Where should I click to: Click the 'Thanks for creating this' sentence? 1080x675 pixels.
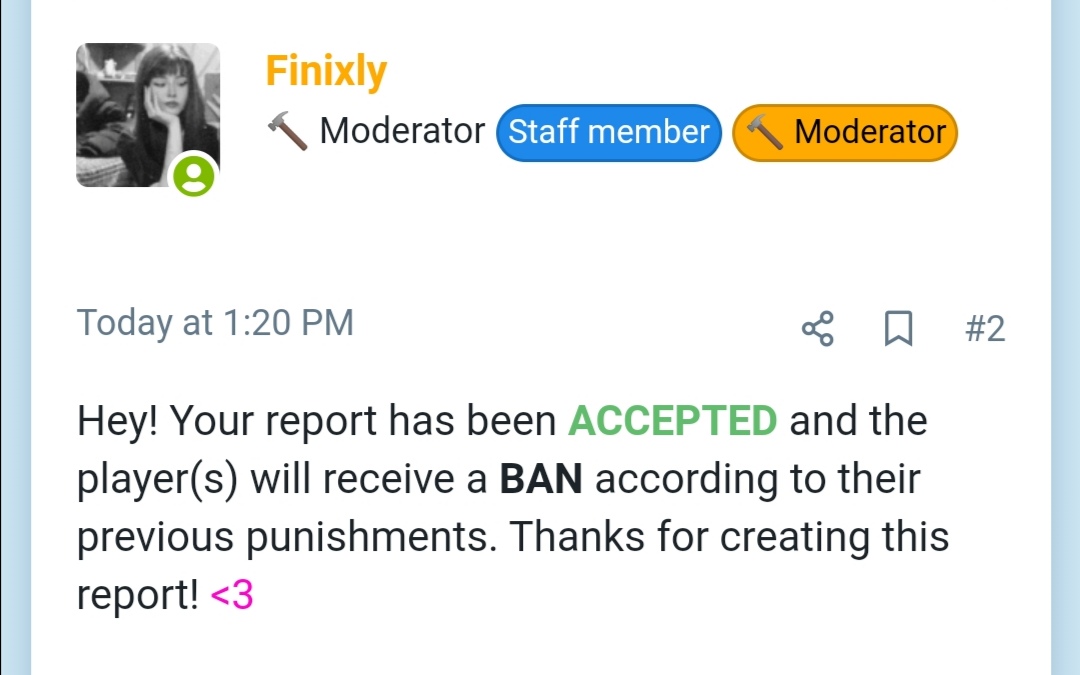(x=729, y=537)
